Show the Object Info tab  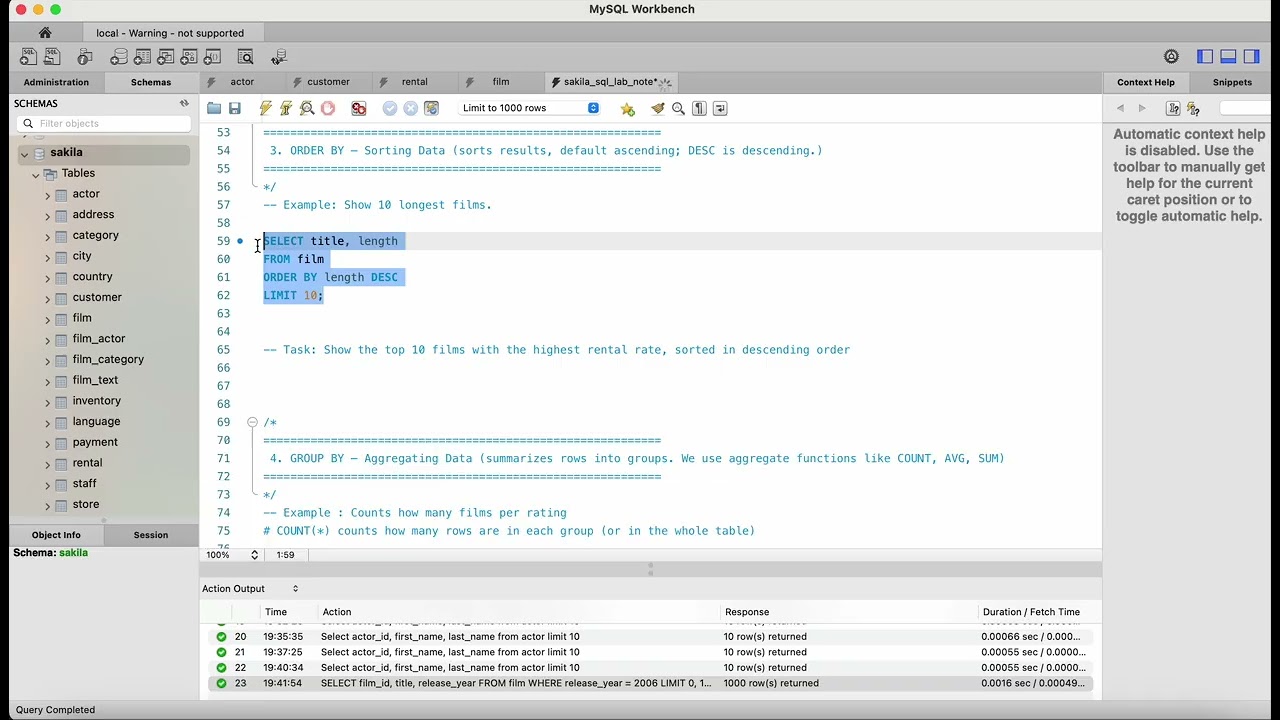(x=56, y=535)
